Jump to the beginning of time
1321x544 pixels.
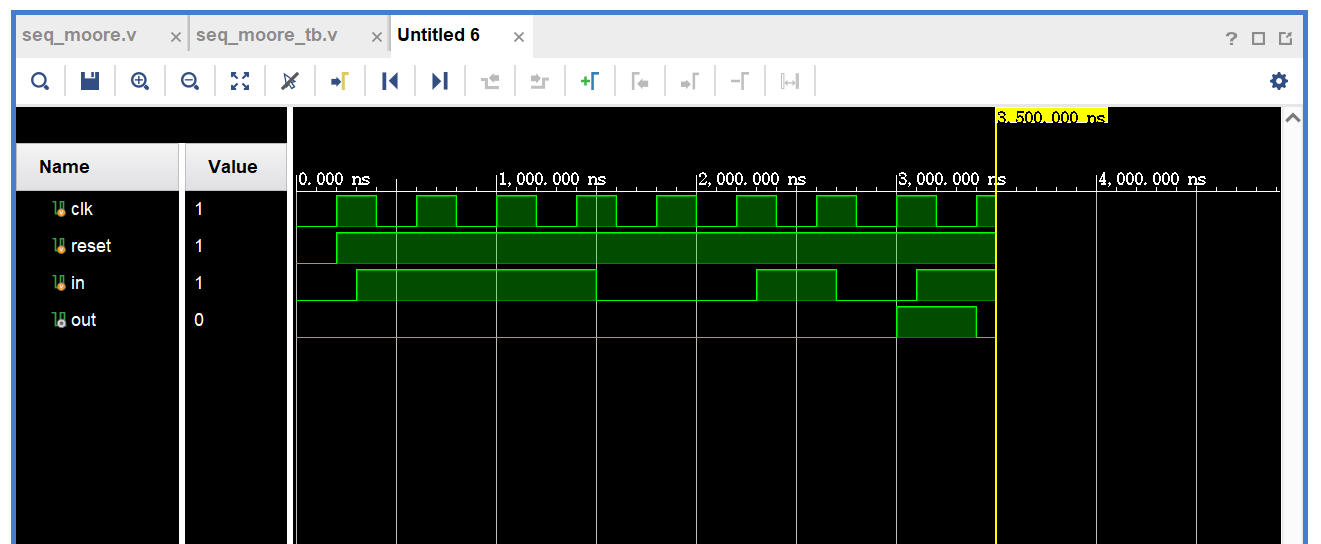(390, 81)
